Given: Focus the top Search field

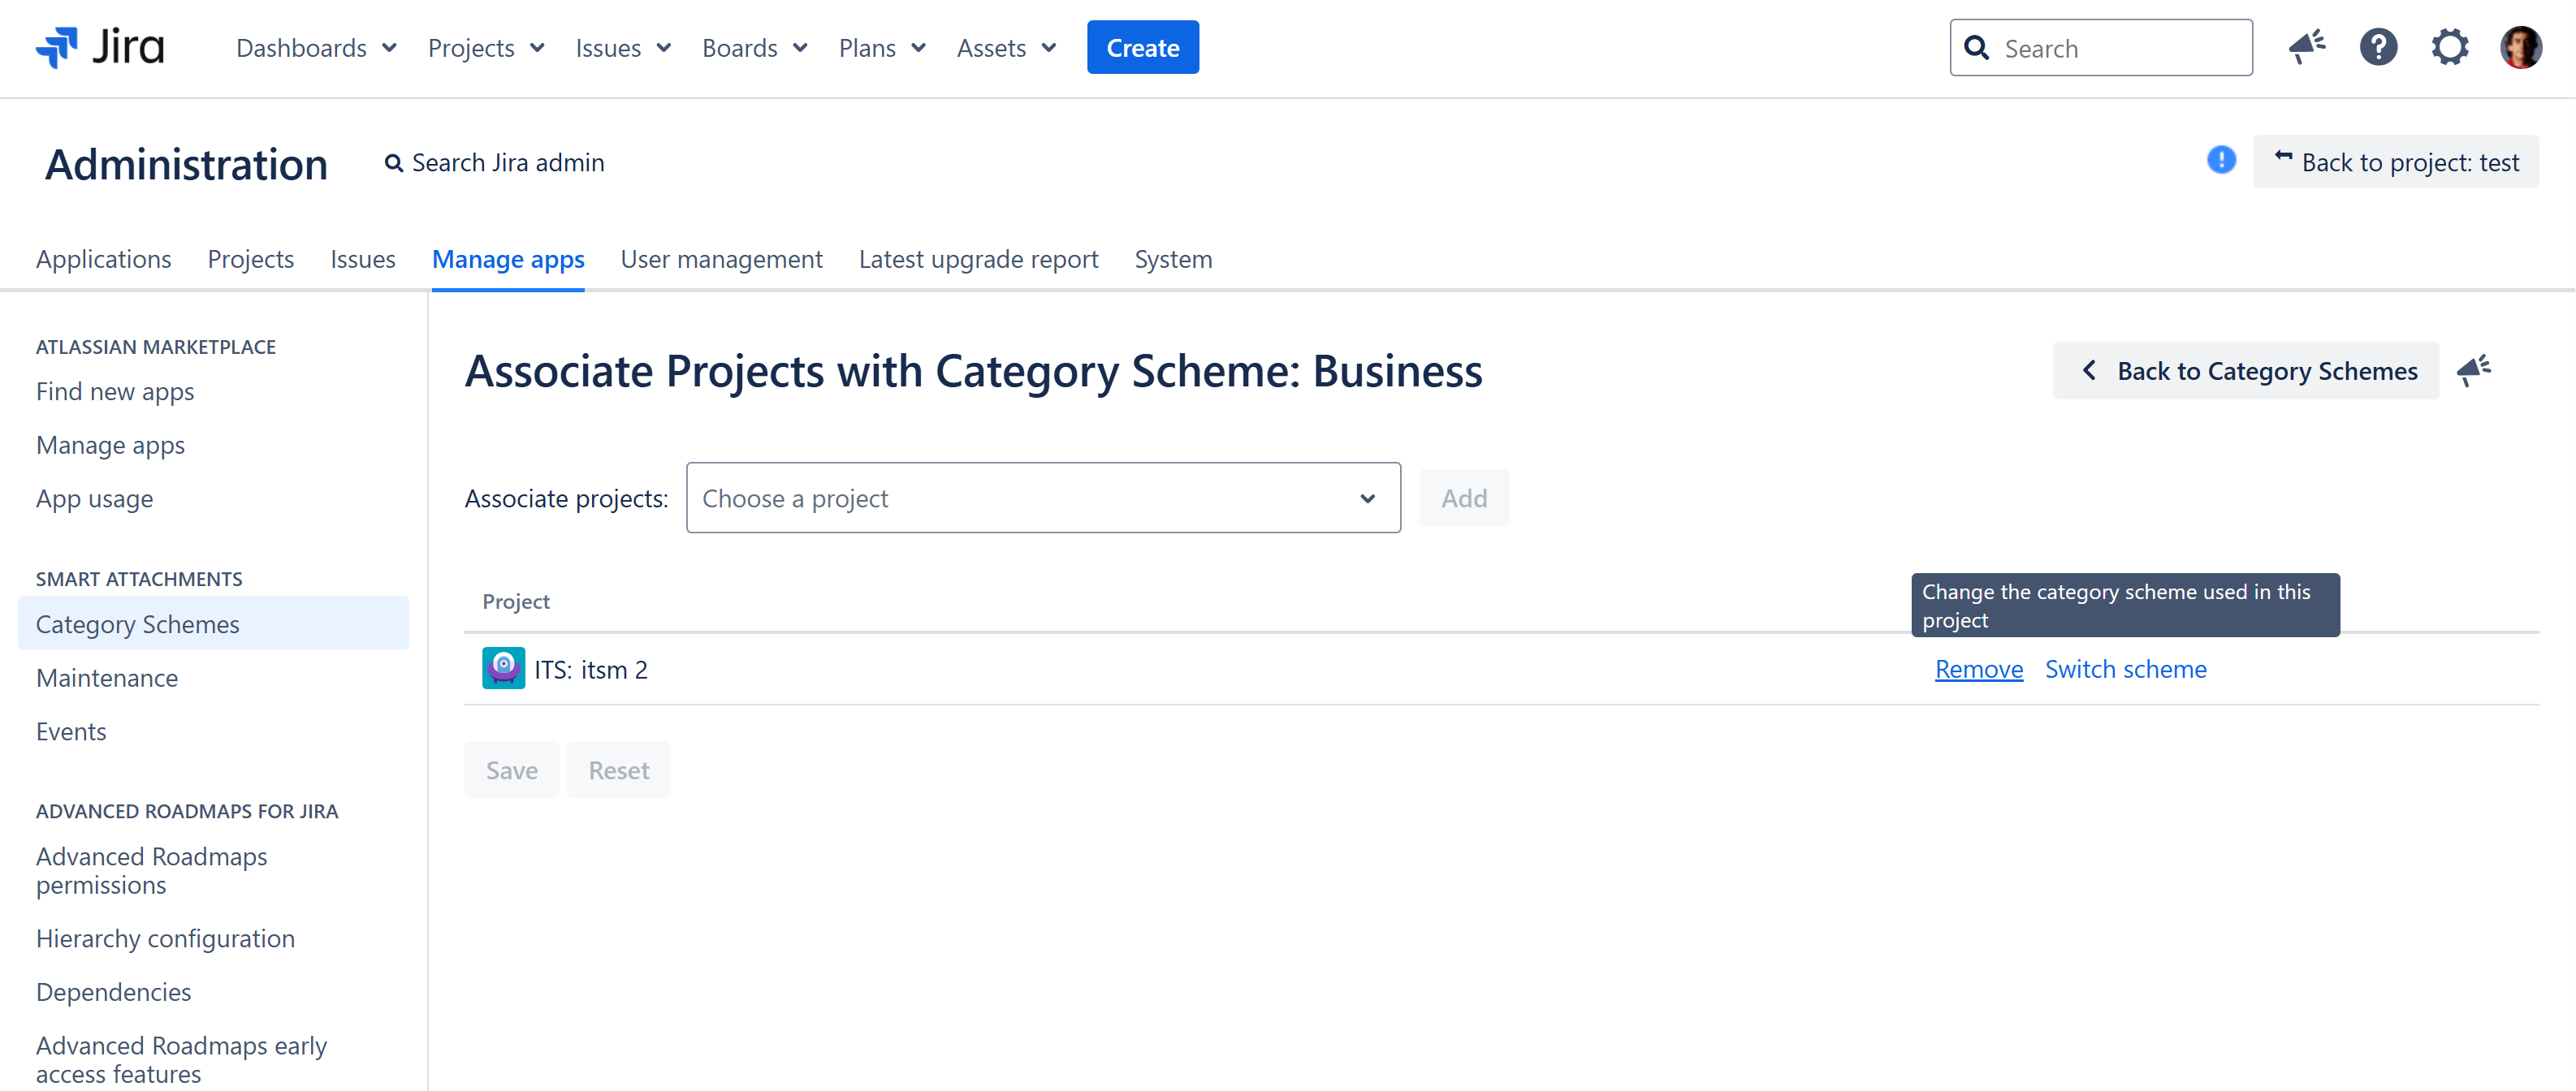Looking at the screenshot, I should pos(2101,48).
